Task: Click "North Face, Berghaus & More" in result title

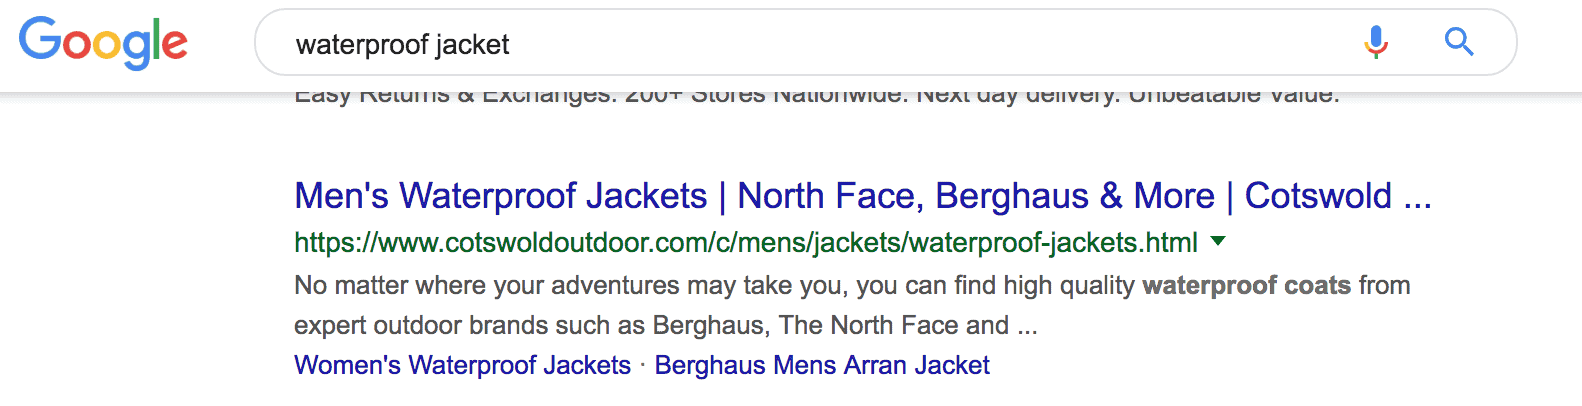Action: tap(975, 196)
